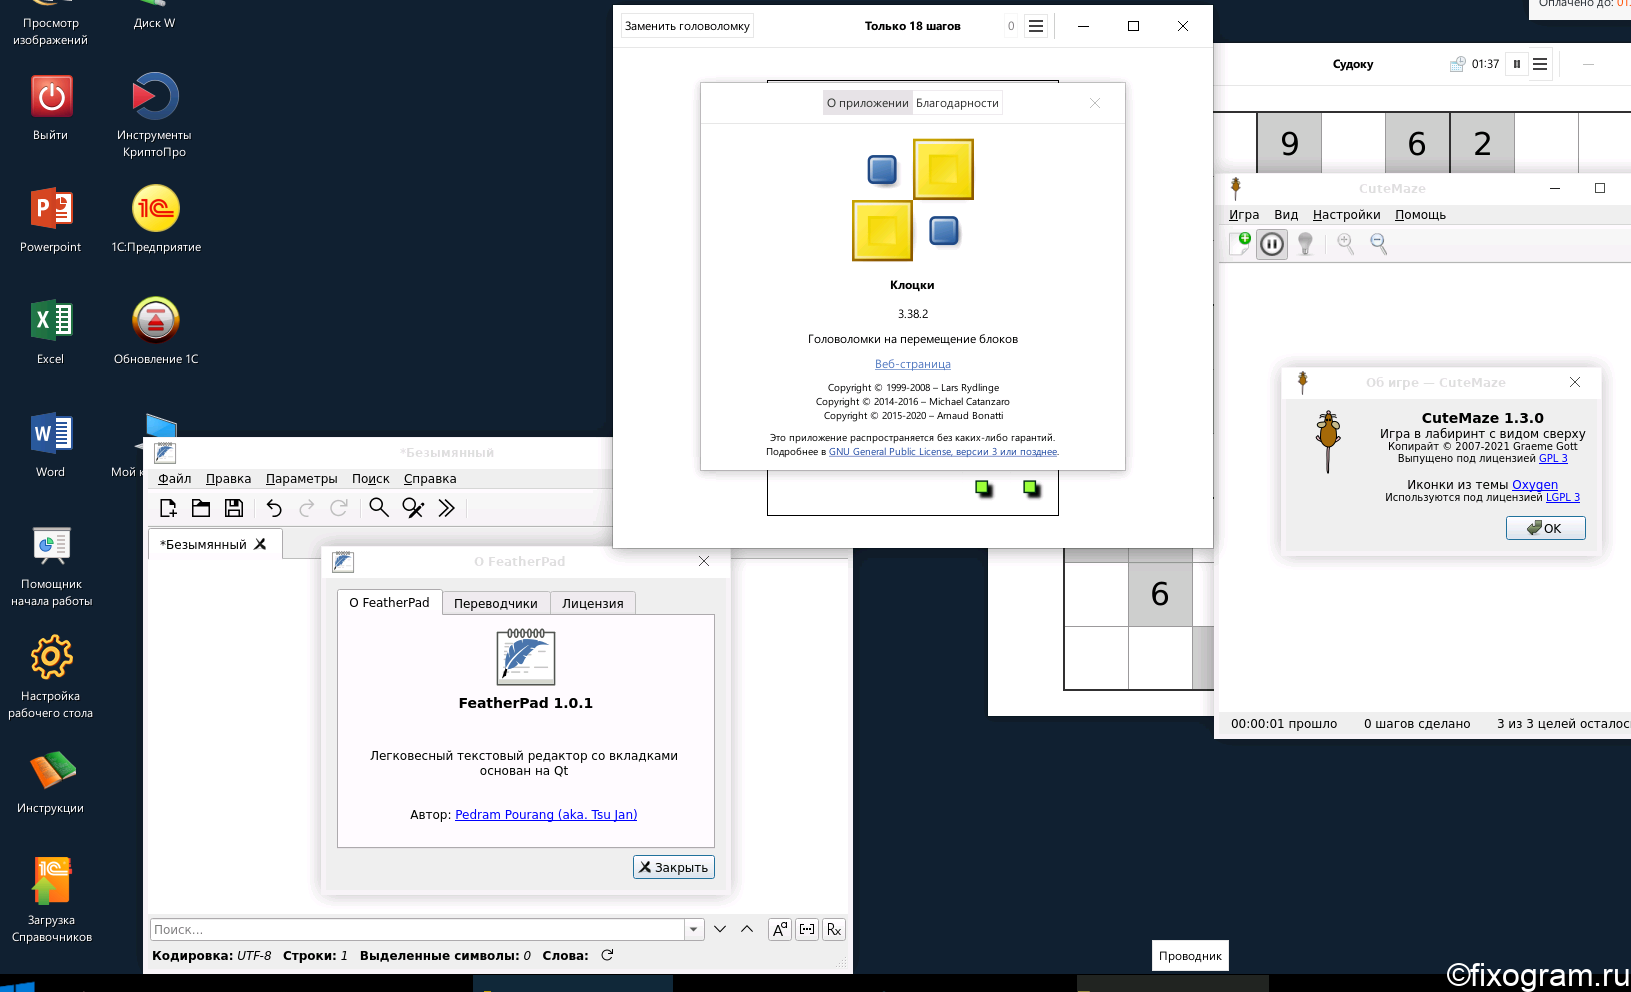Click the FeatherPad search input field
Screen dimensions: 1631x992
coord(417,929)
